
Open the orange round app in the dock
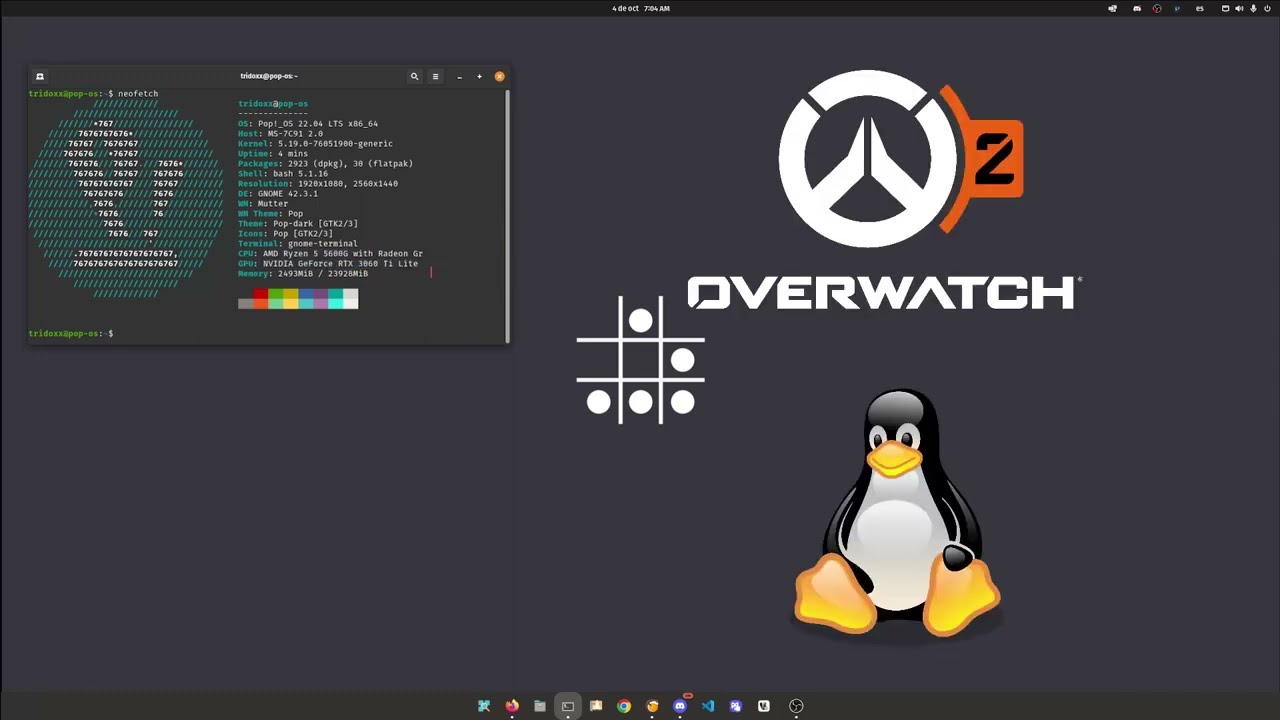coord(652,706)
